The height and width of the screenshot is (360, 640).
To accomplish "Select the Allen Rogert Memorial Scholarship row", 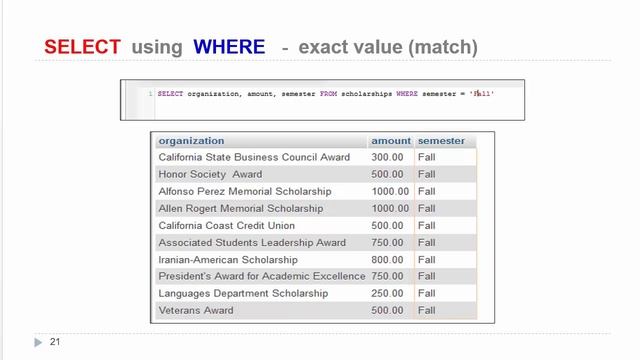I will 316,209.
